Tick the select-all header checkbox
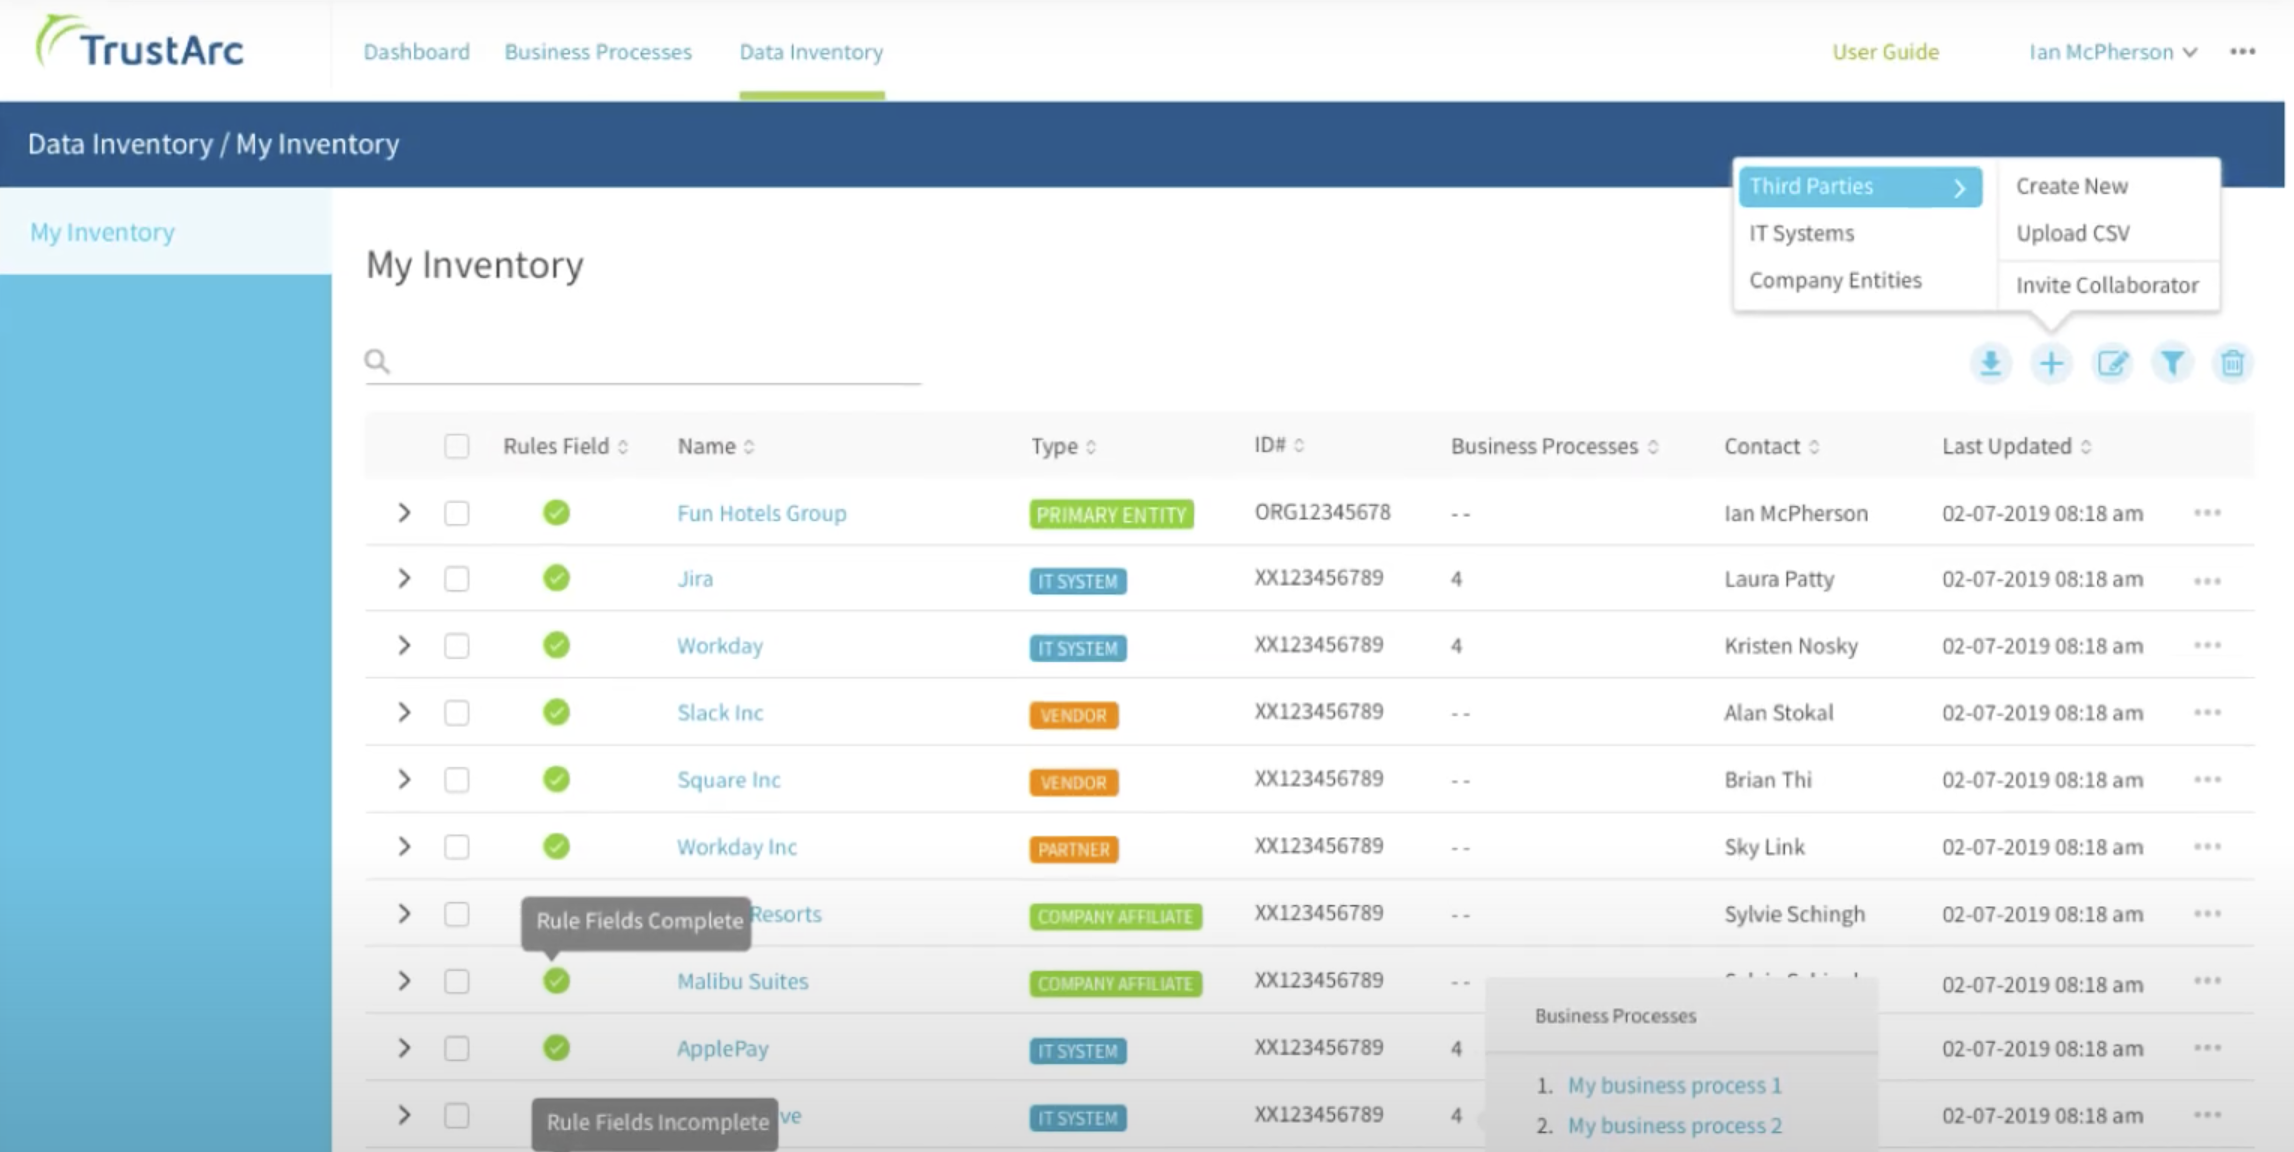The width and height of the screenshot is (2294, 1152). click(x=456, y=446)
